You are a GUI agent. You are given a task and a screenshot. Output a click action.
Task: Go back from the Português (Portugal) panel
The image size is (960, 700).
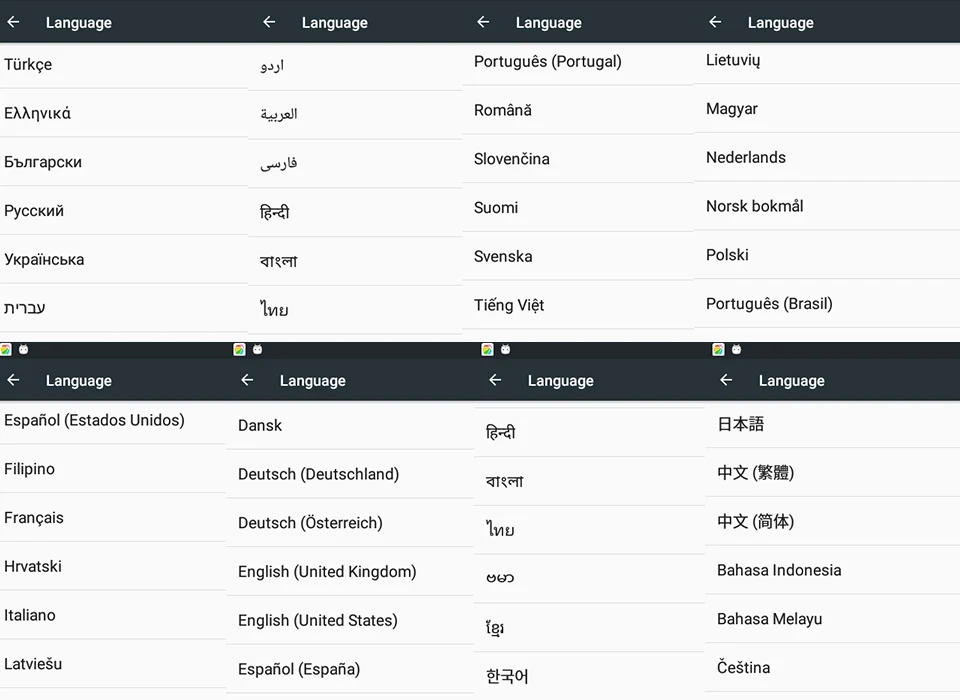[x=483, y=22]
